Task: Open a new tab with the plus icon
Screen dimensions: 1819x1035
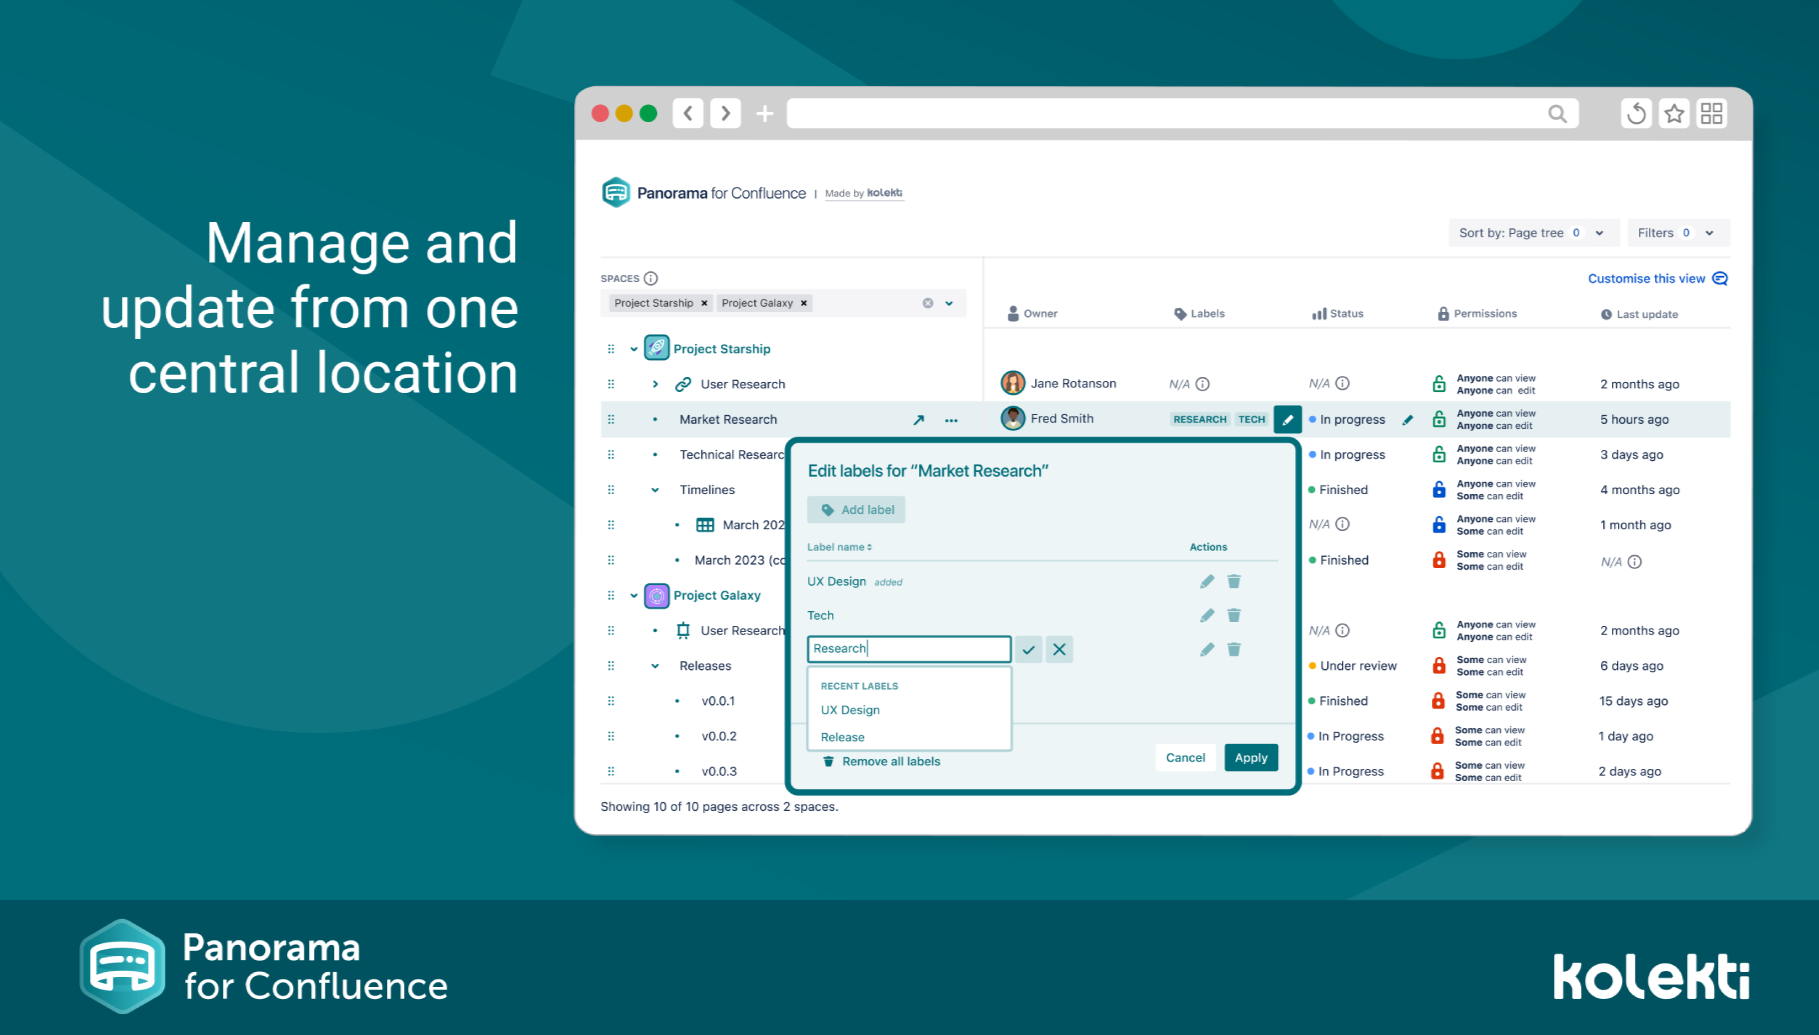Action: coord(765,114)
